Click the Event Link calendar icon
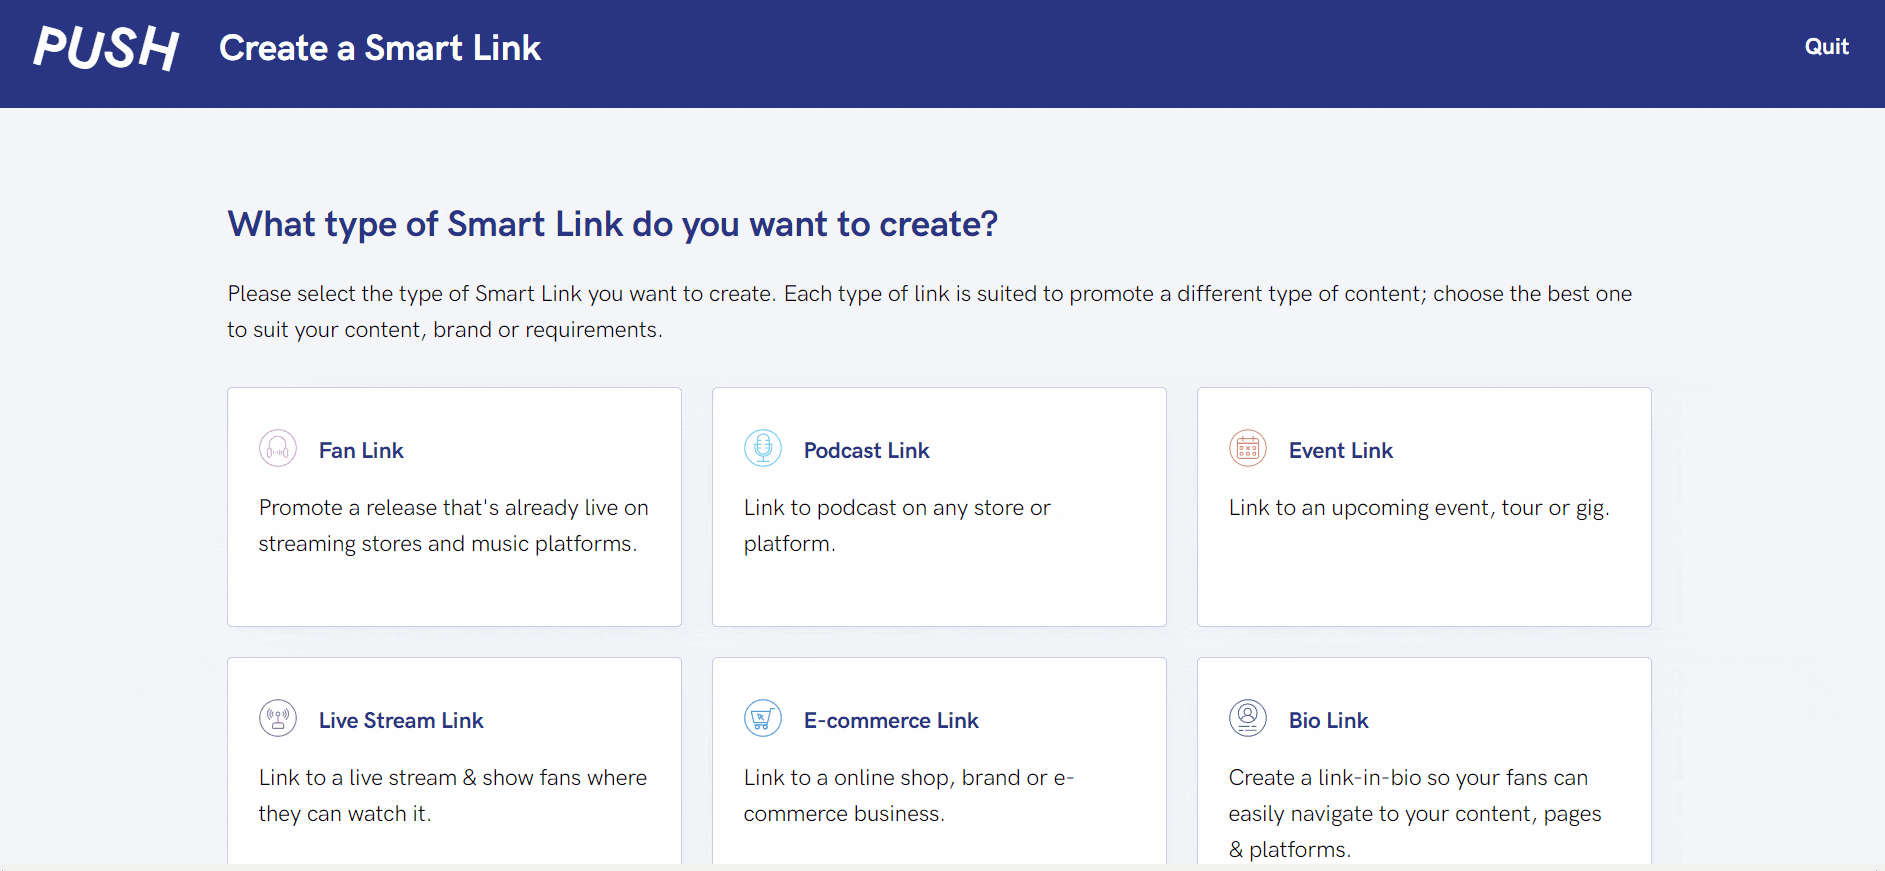The image size is (1885, 871). (x=1248, y=448)
